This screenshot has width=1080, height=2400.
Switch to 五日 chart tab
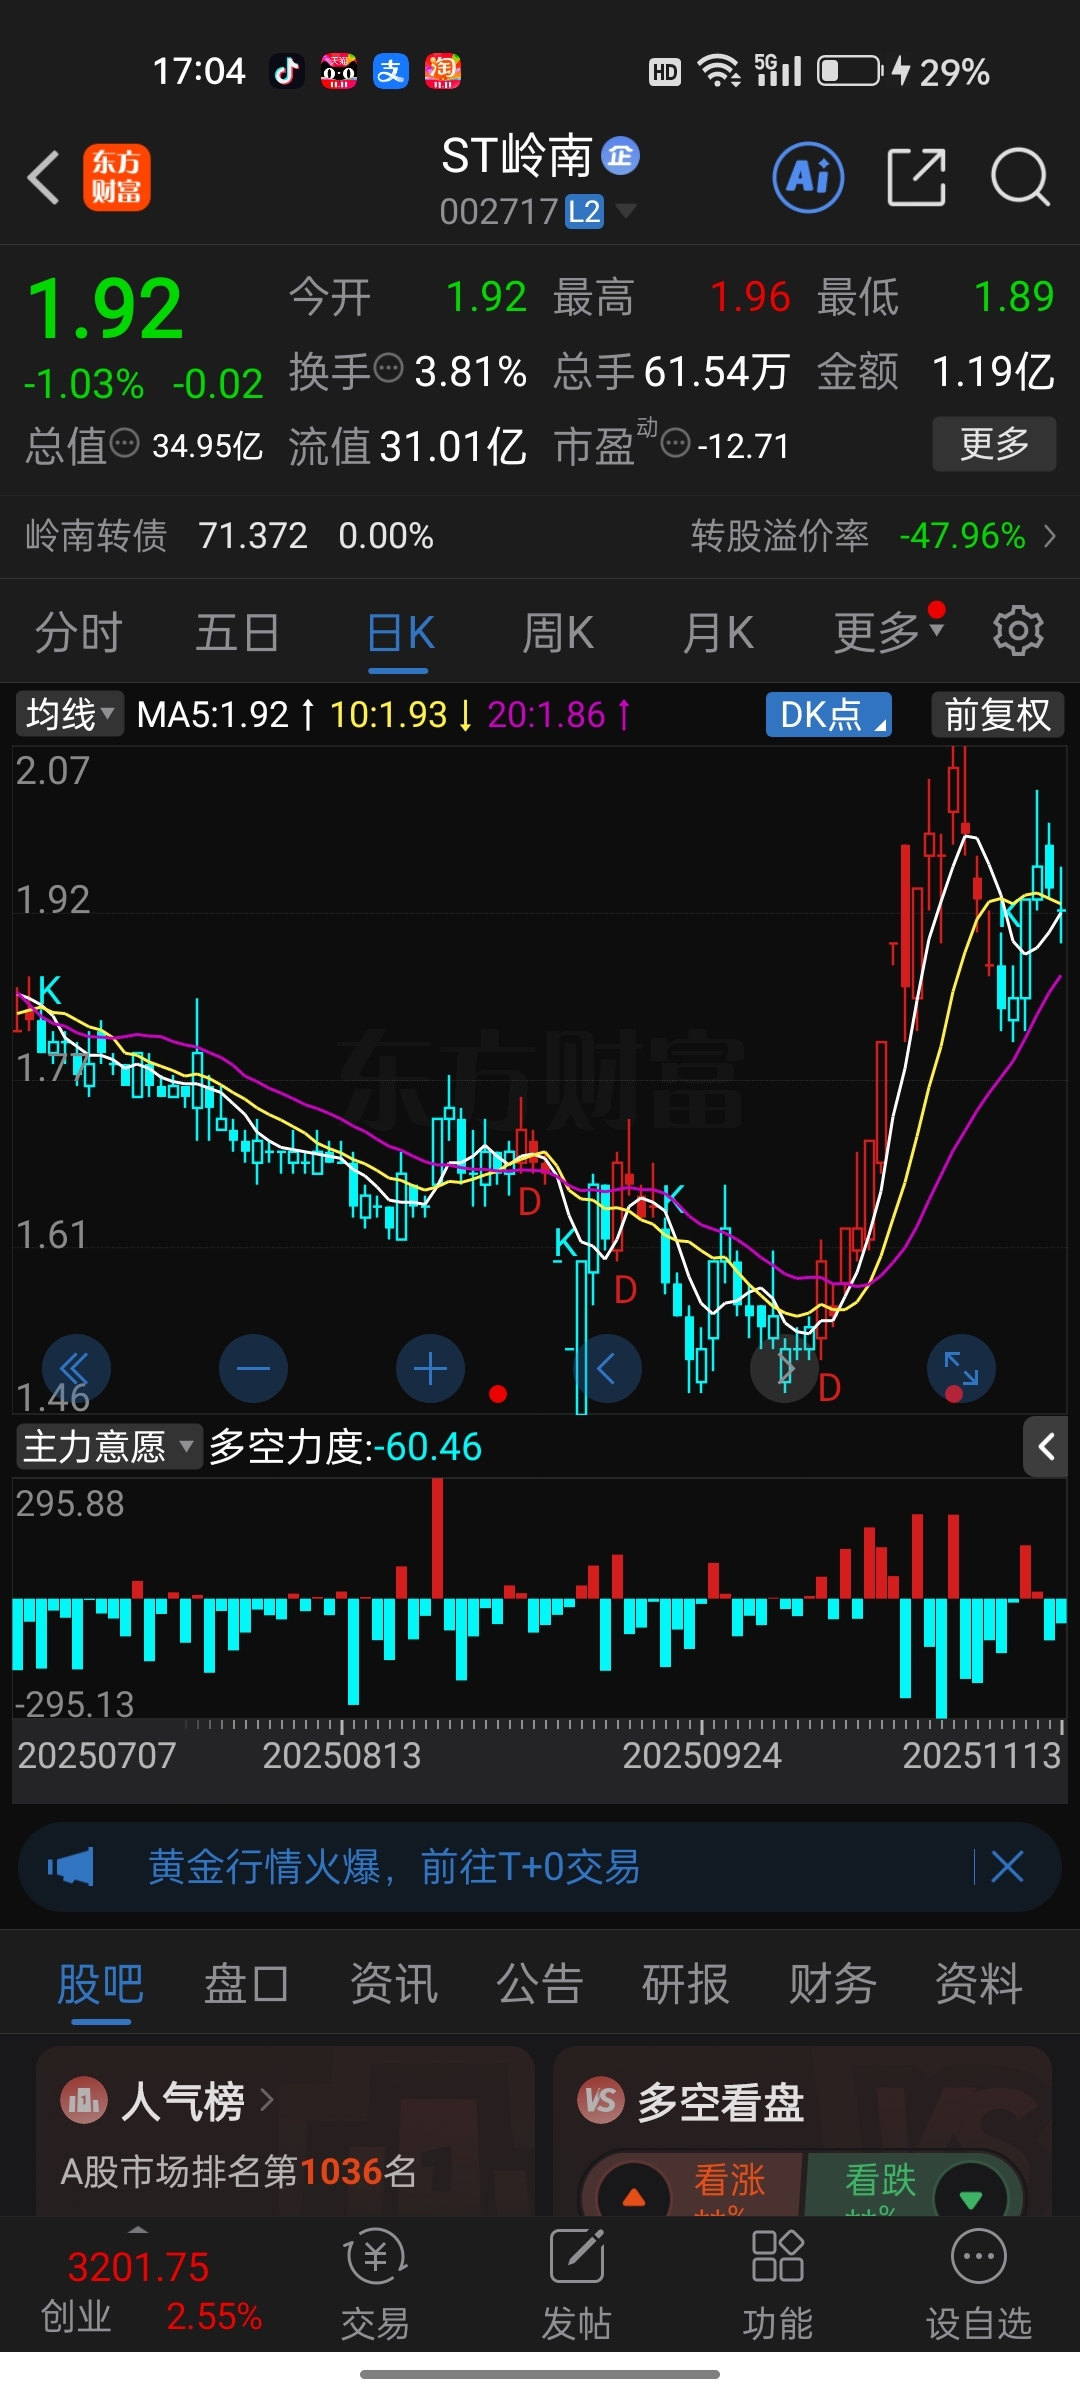coord(237,632)
